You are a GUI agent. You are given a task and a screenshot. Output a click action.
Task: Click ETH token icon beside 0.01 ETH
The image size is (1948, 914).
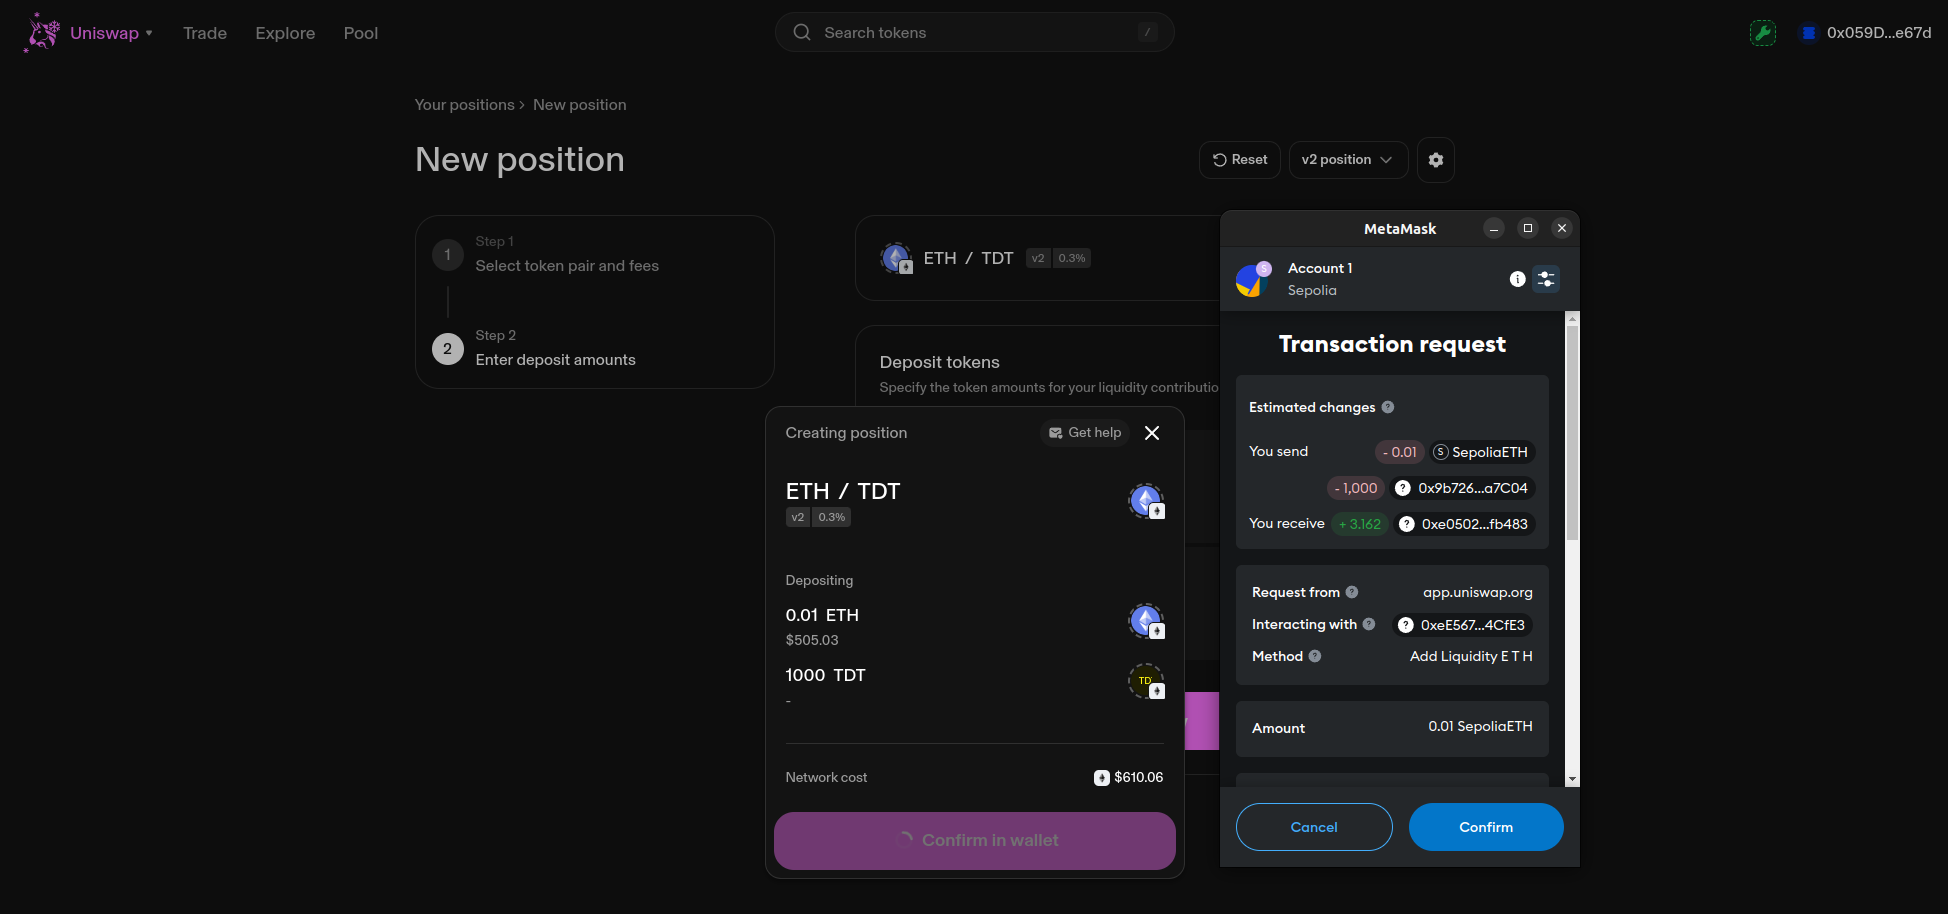click(x=1147, y=621)
